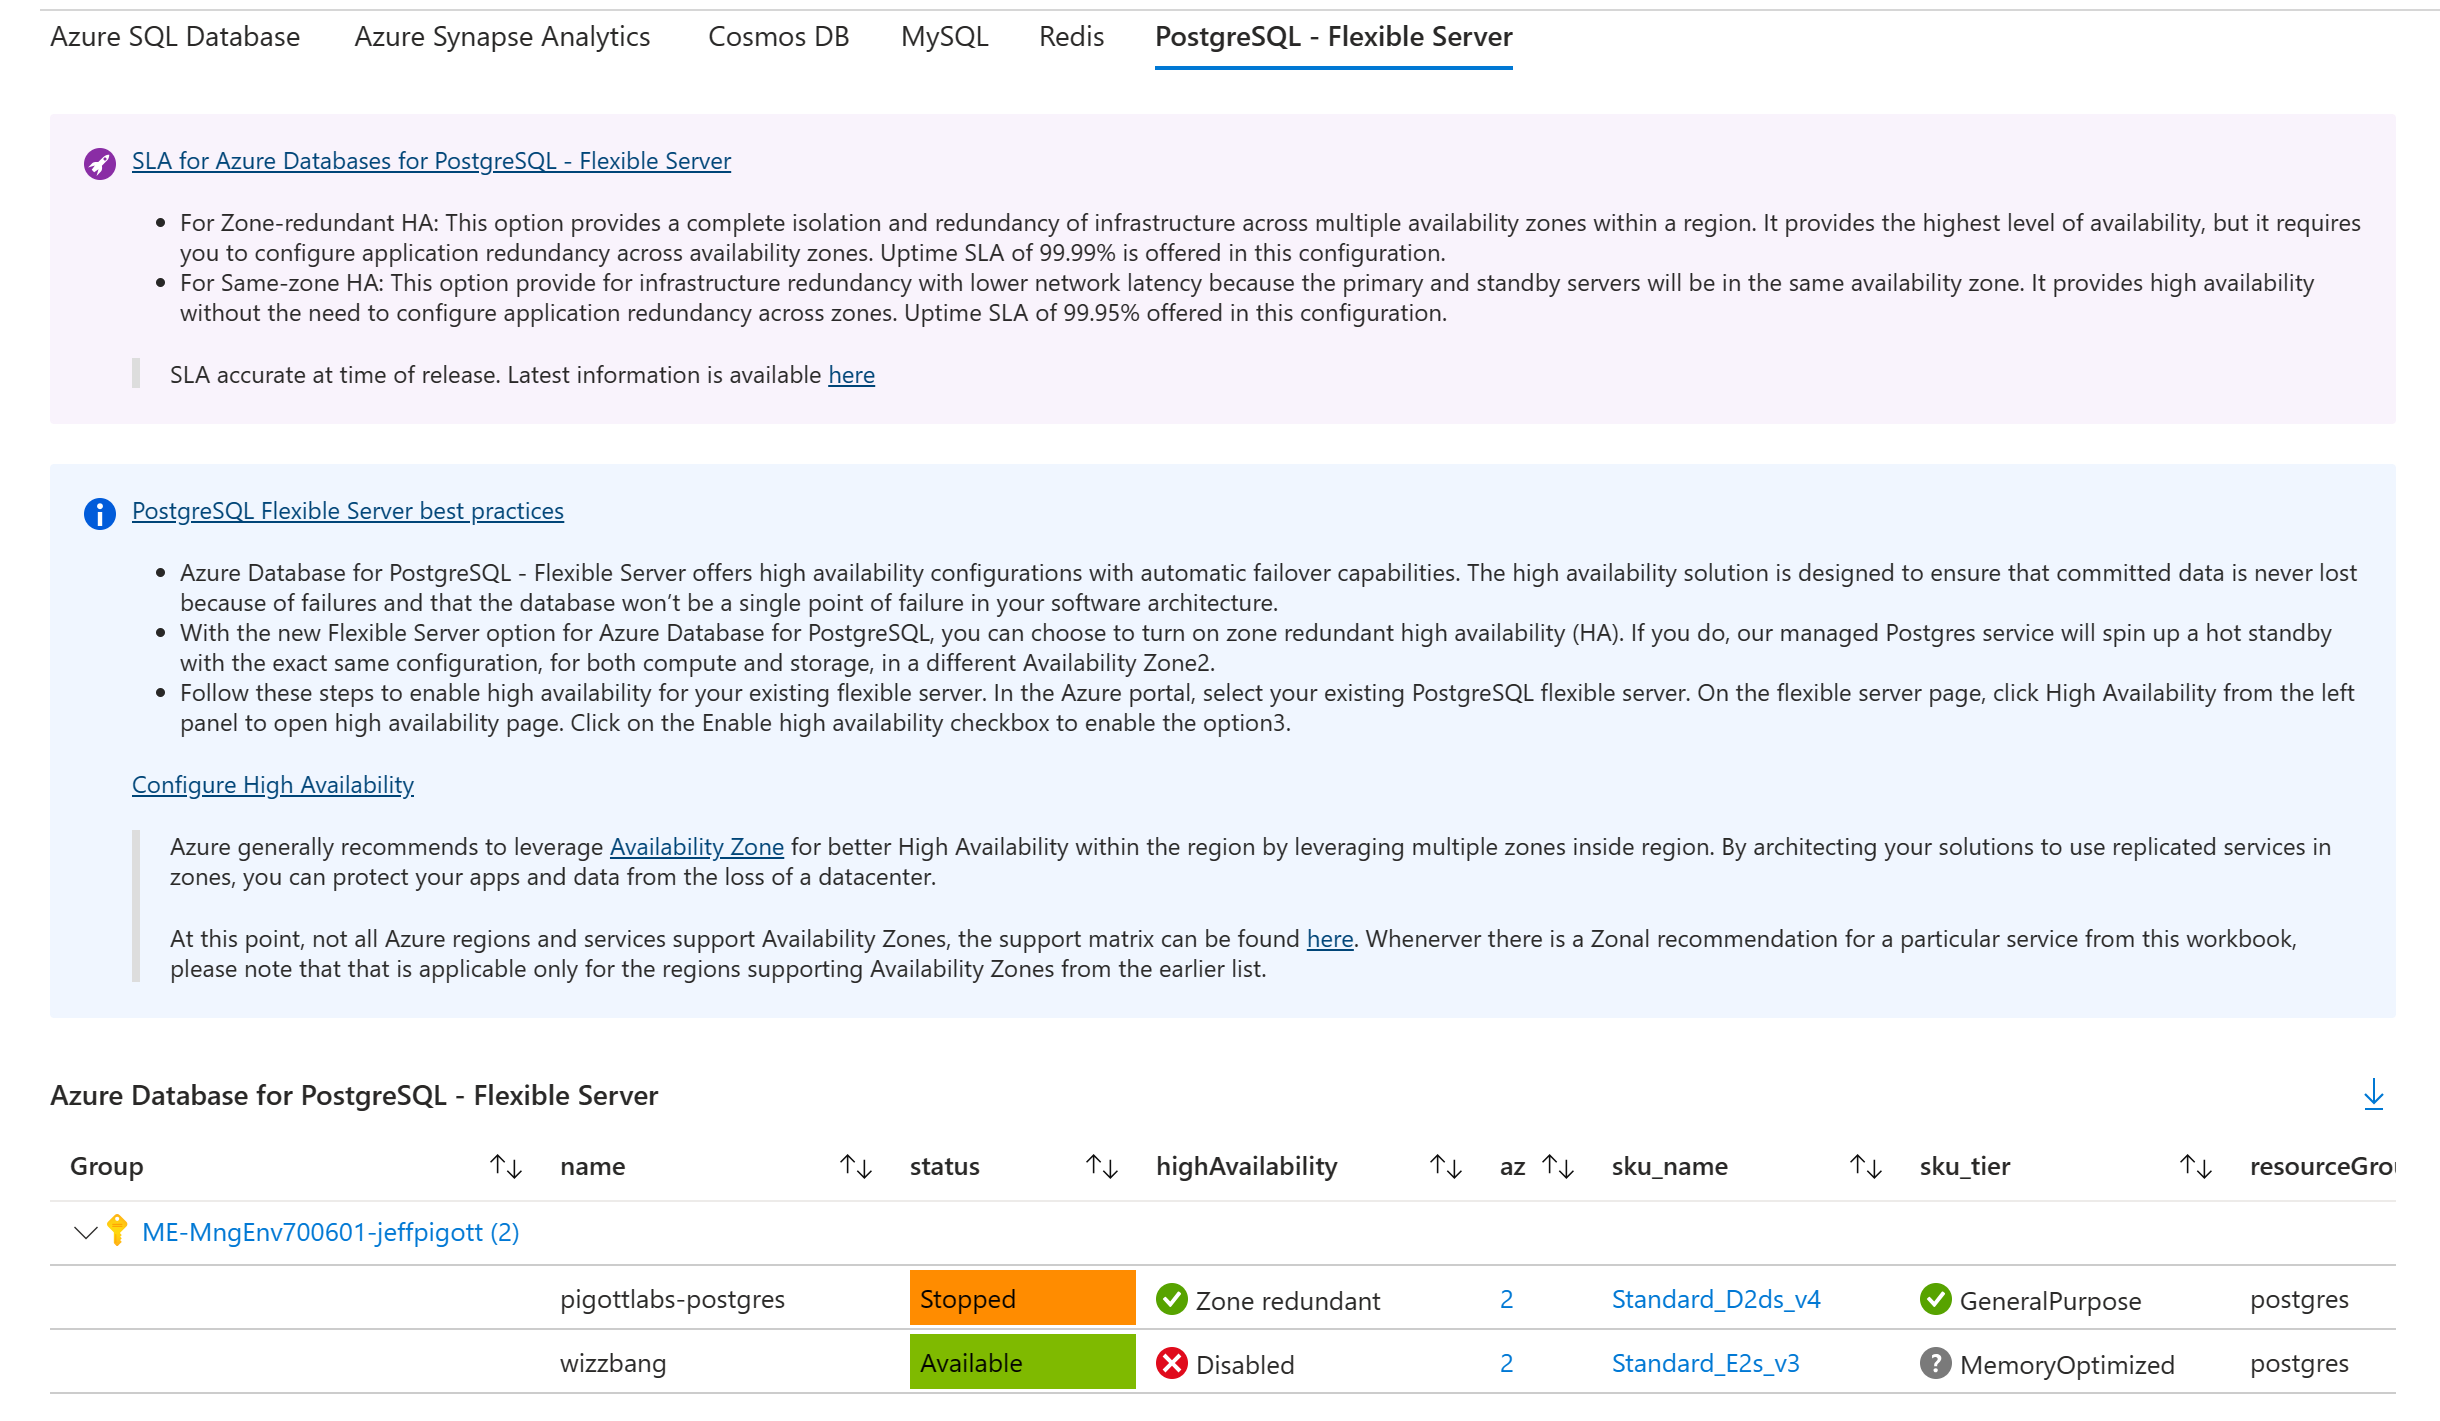Open PostgreSQL Flexible Server best practices link
2440x1421 pixels.
(347, 510)
